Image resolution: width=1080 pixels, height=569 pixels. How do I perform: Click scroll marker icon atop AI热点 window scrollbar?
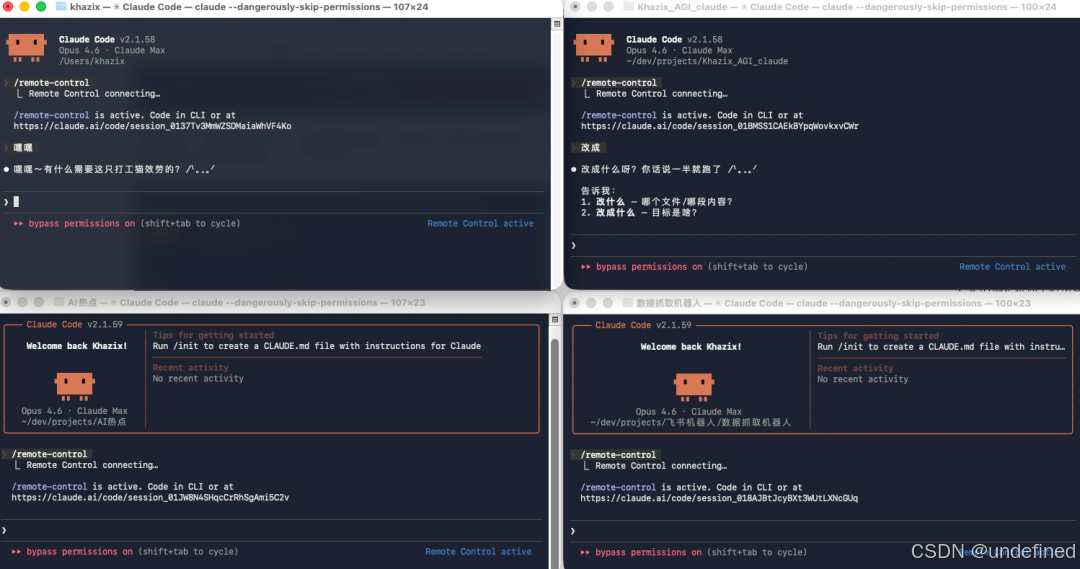554,320
